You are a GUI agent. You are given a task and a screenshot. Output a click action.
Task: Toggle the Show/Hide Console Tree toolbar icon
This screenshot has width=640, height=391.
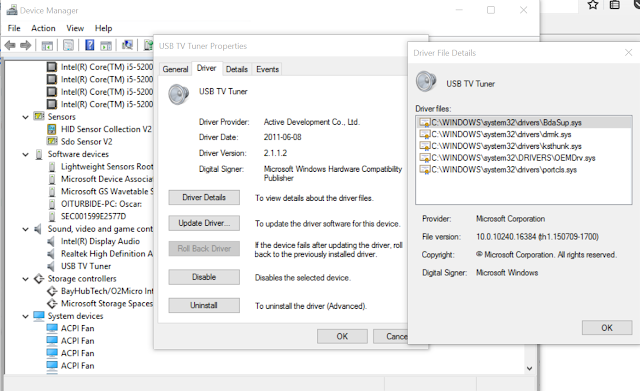click(x=47, y=45)
